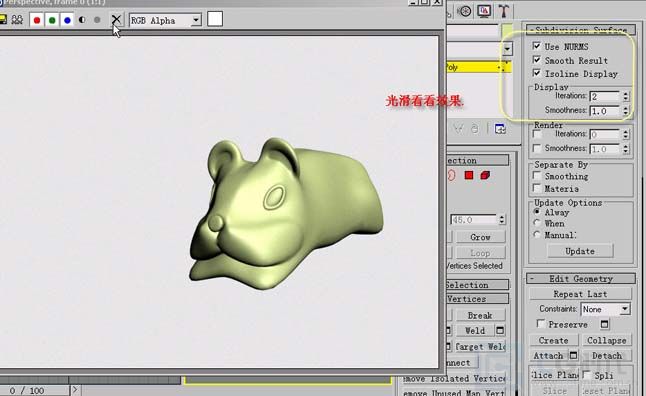Enable Split checkbox beside Slice Plane
646x396 pixels.
point(587,375)
